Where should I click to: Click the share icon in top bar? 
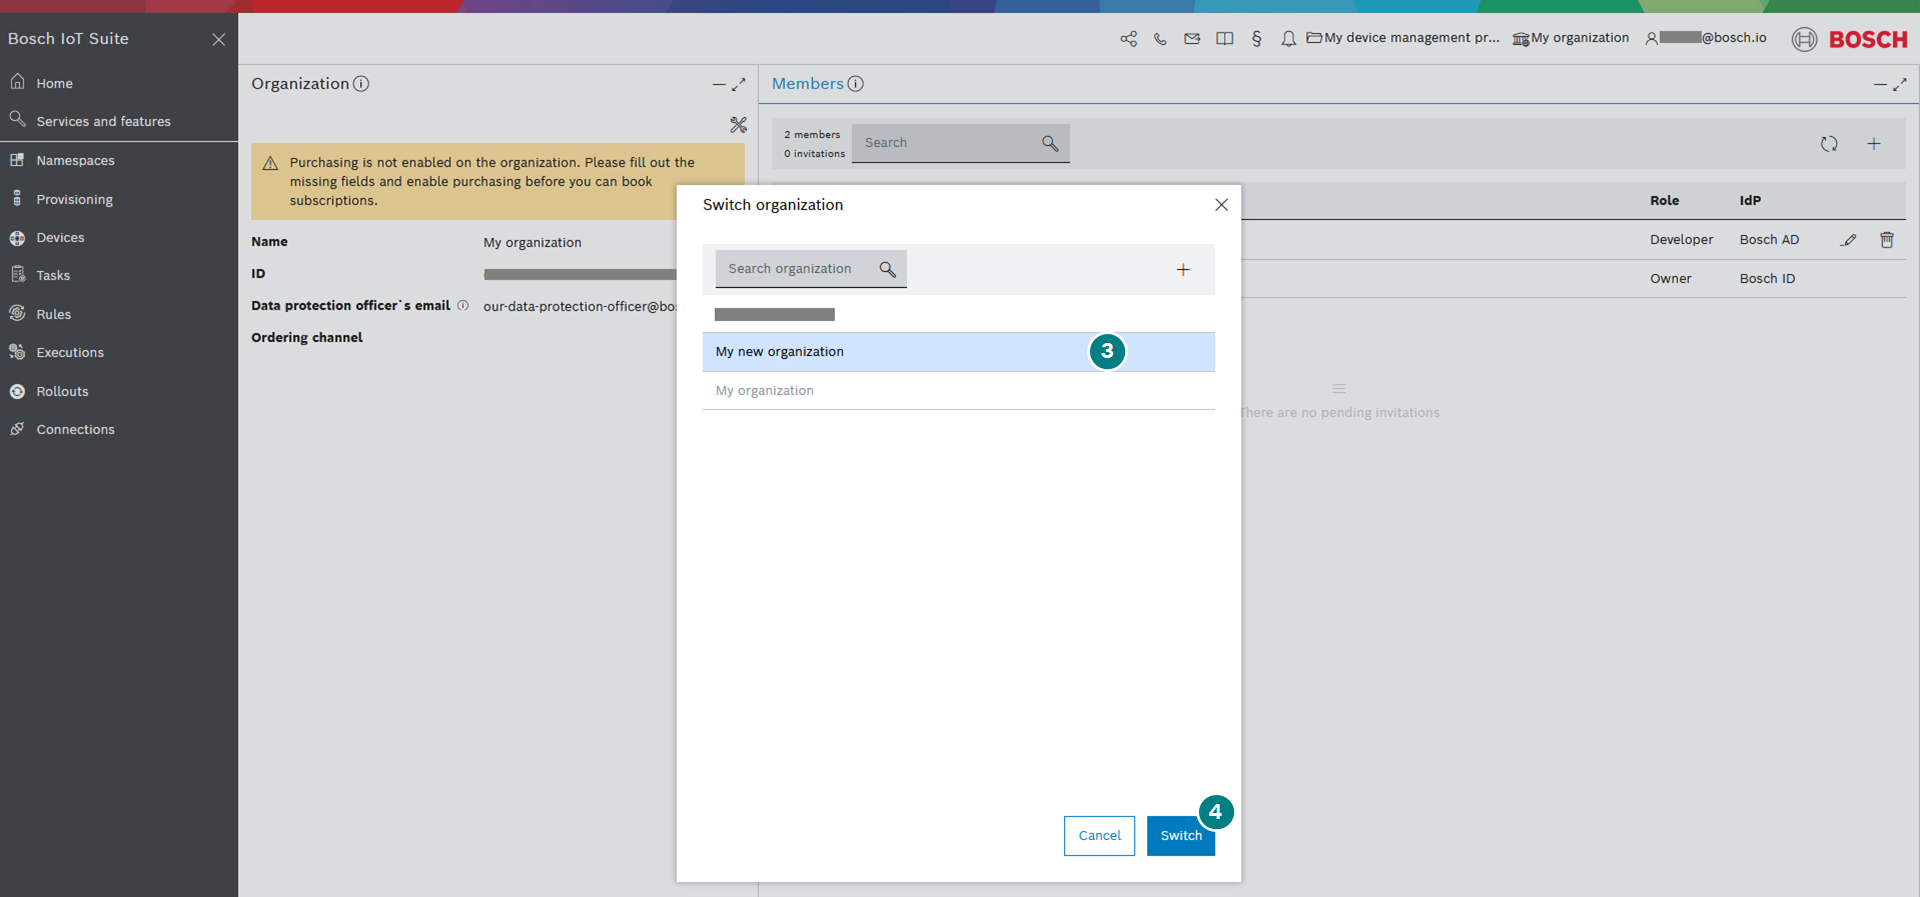(1129, 39)
